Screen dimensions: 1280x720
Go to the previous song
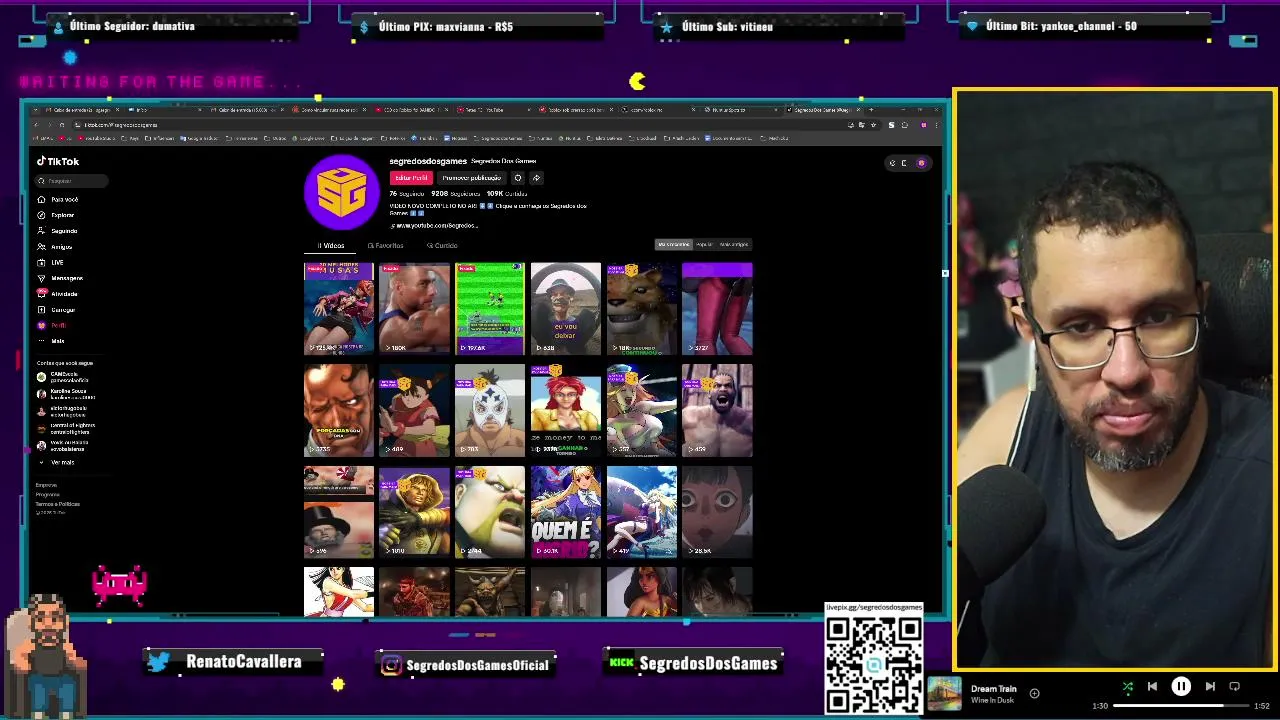[x=1152, y=686]
